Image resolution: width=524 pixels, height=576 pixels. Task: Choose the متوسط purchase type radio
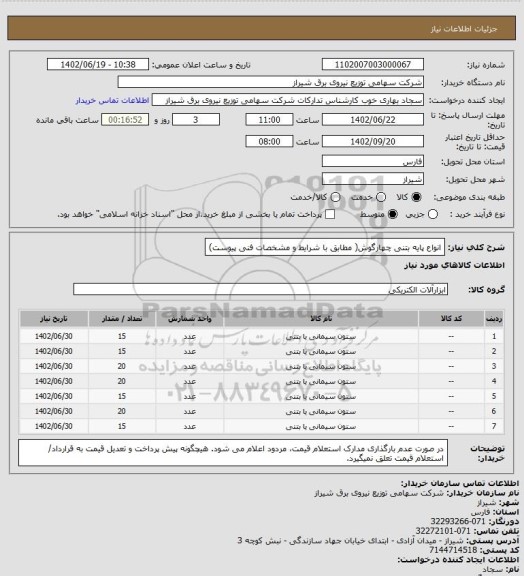(x=393, y=214)
